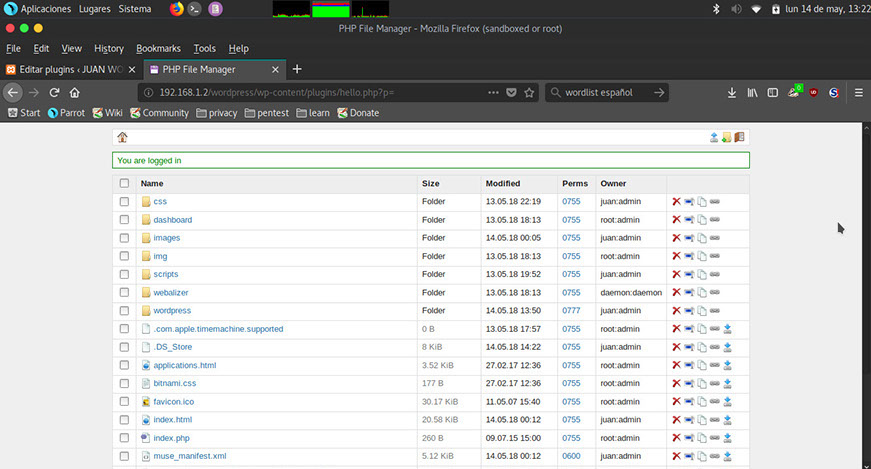The height and width of the screenshot is (469, 871).
Task: Click rename icon for the dashboard folder
Action: (x=689, y=220)
